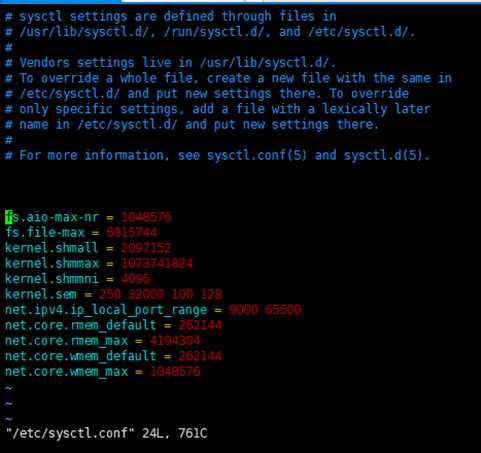The width and height of the screenshot is (481, 453).
Task: Click the port range value 9000 65500
Action: (x=265, y=310)
